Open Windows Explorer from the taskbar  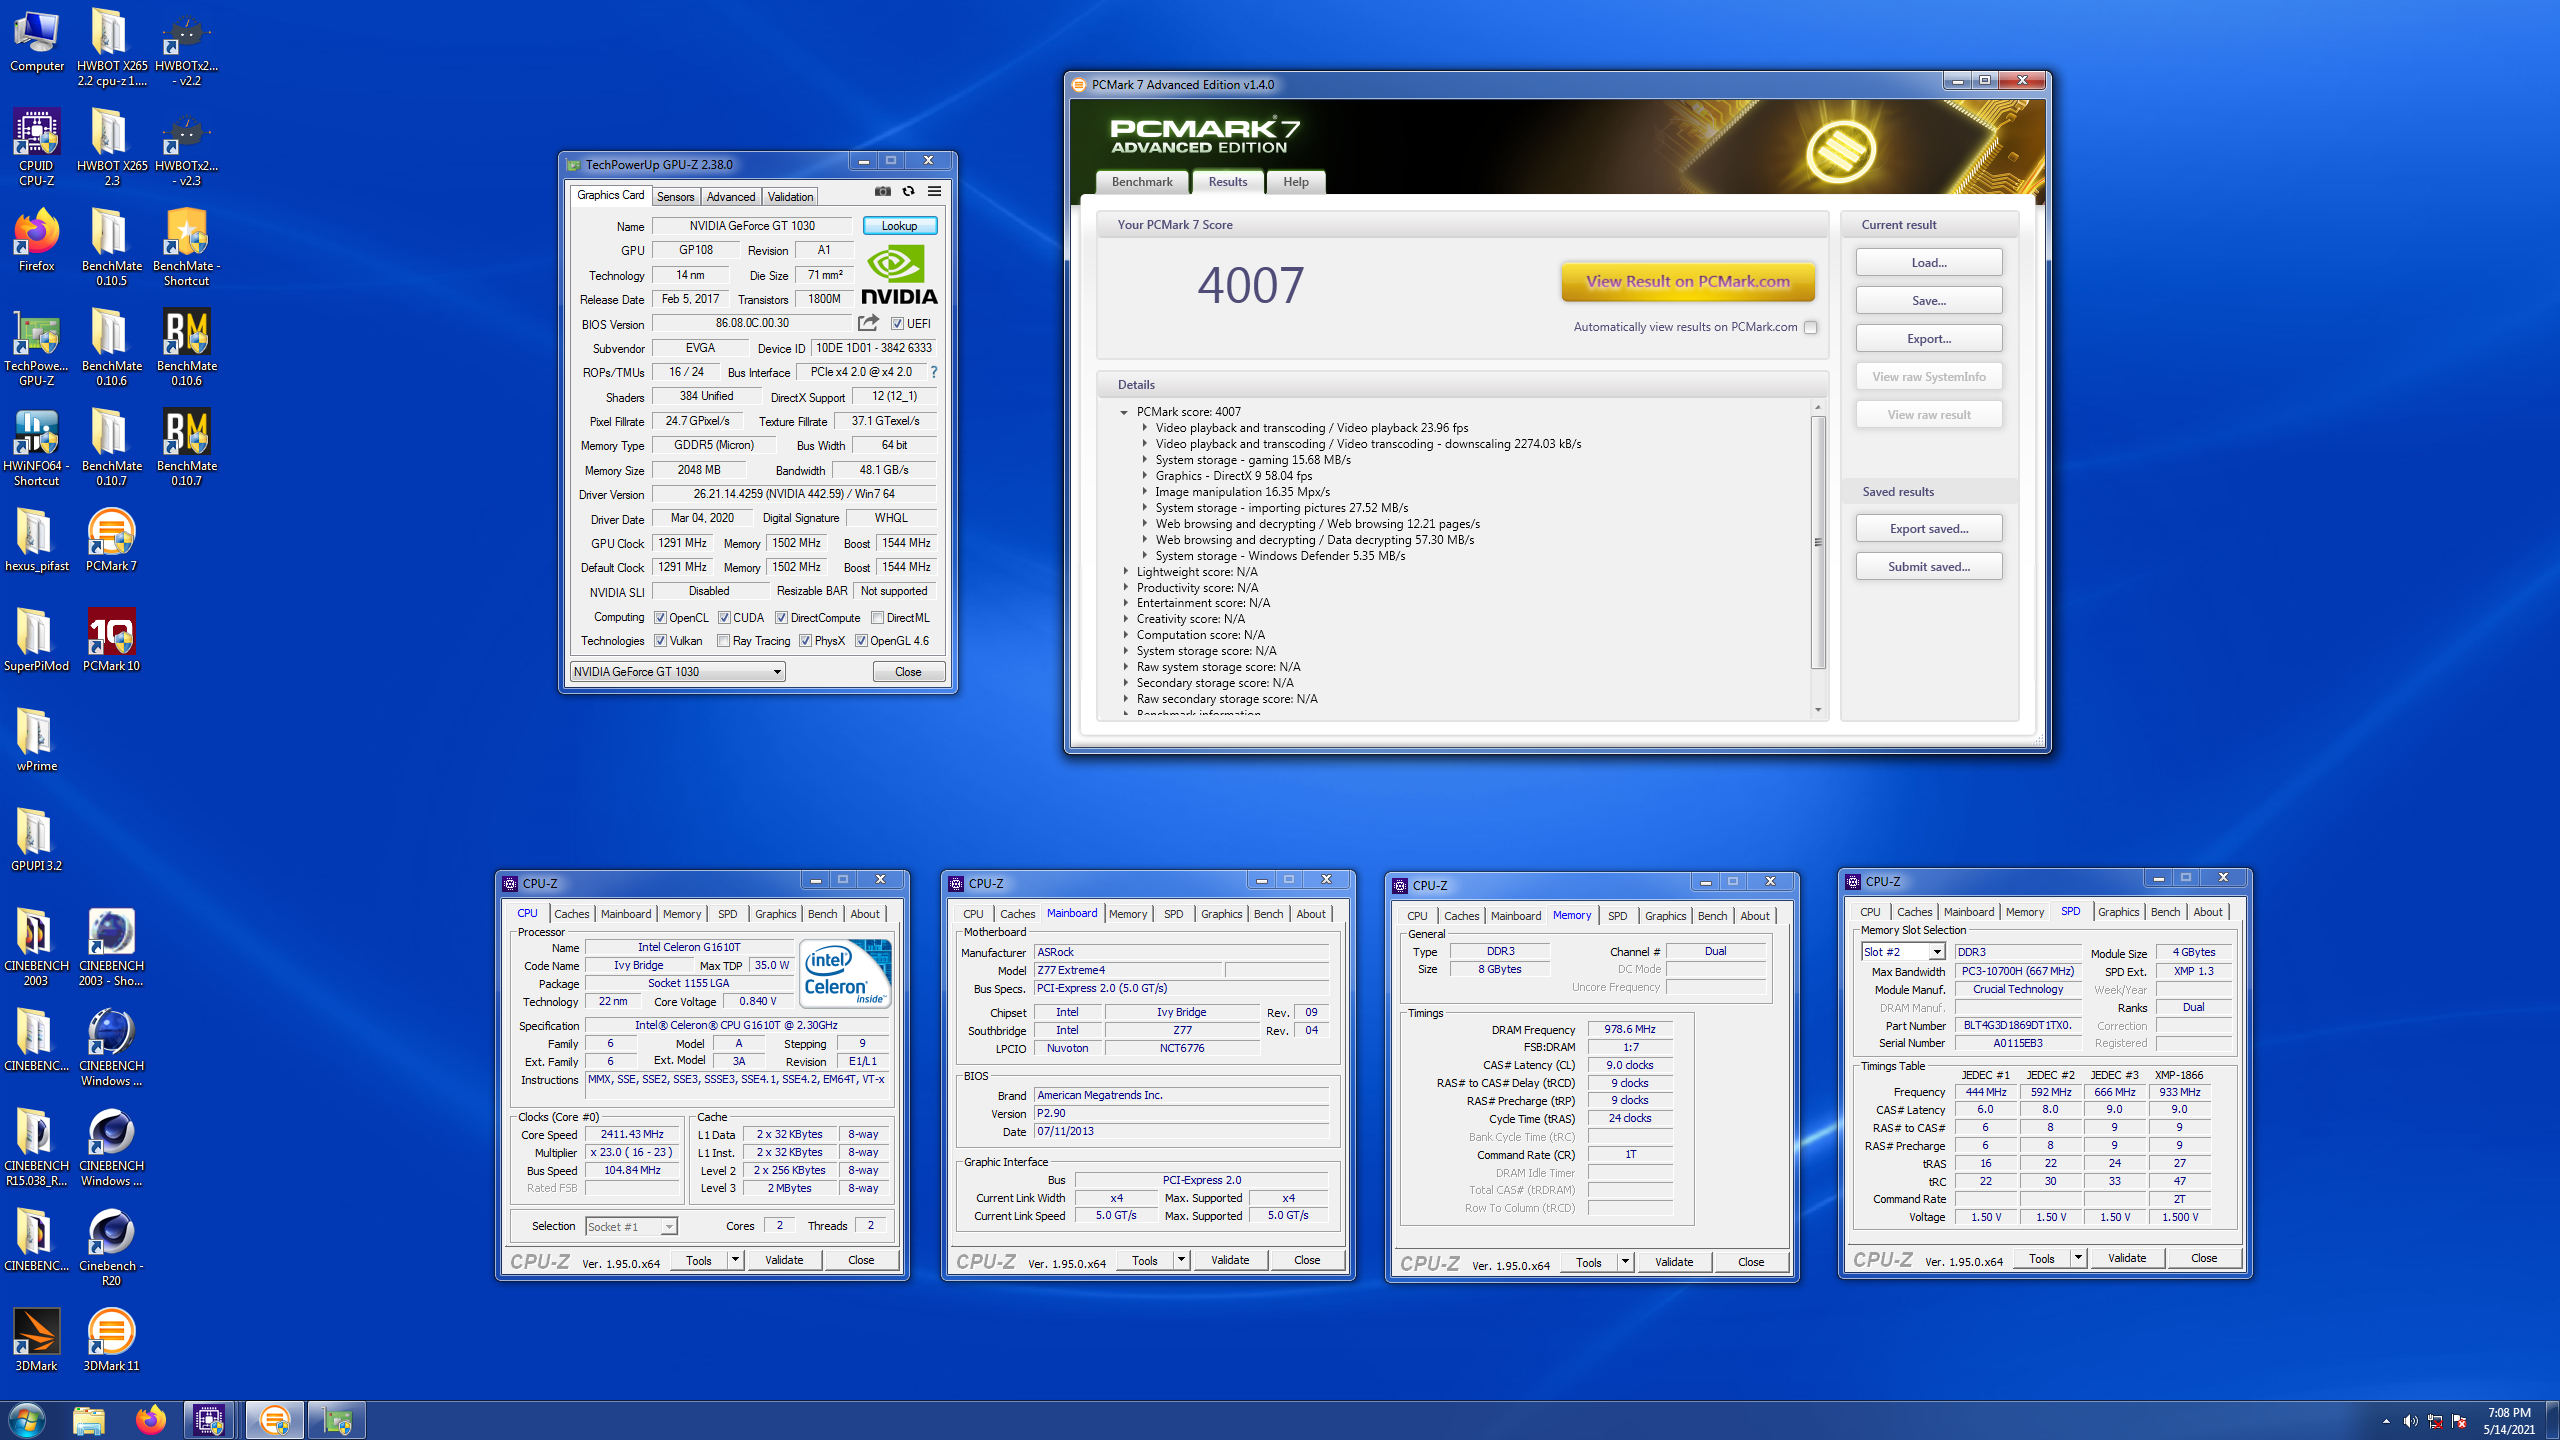(x=89, y=1420)
